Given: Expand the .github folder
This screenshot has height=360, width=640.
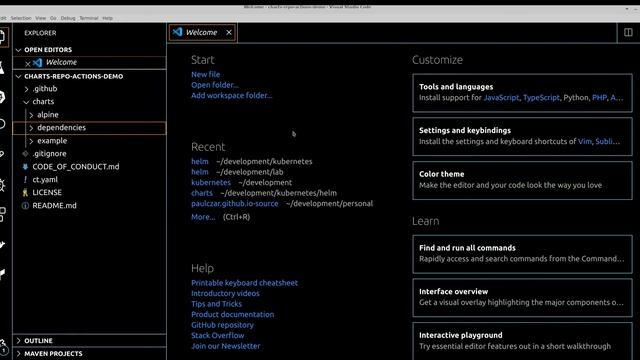Looking at the screenshot, I should tap(27, 89).
